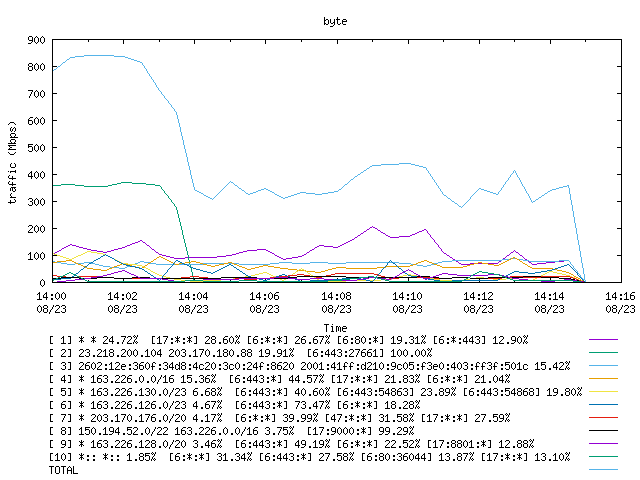Click TOTAL line spike near 14:13

[x=515, y=171]
